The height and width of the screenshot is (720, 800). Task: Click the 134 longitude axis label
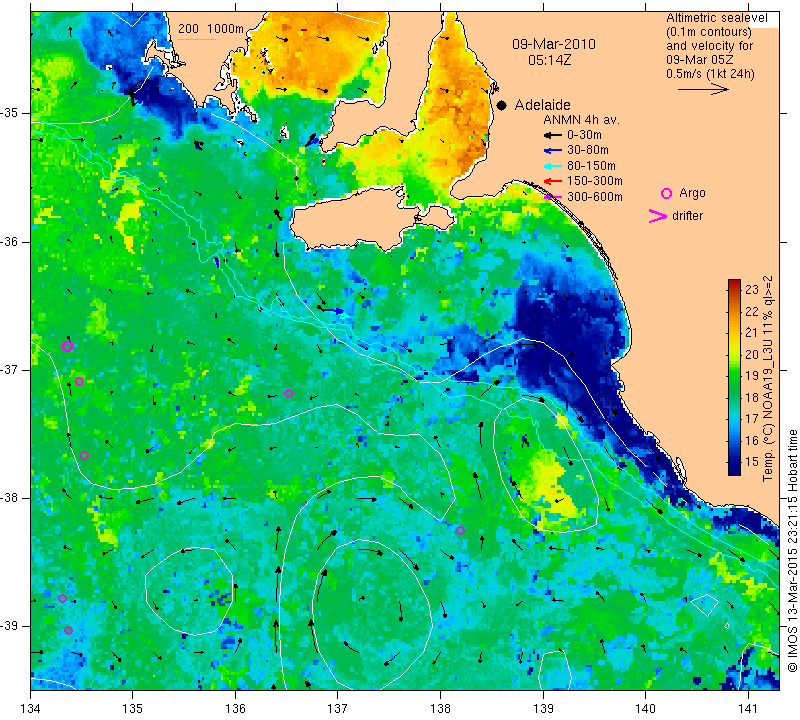(31, 708)
